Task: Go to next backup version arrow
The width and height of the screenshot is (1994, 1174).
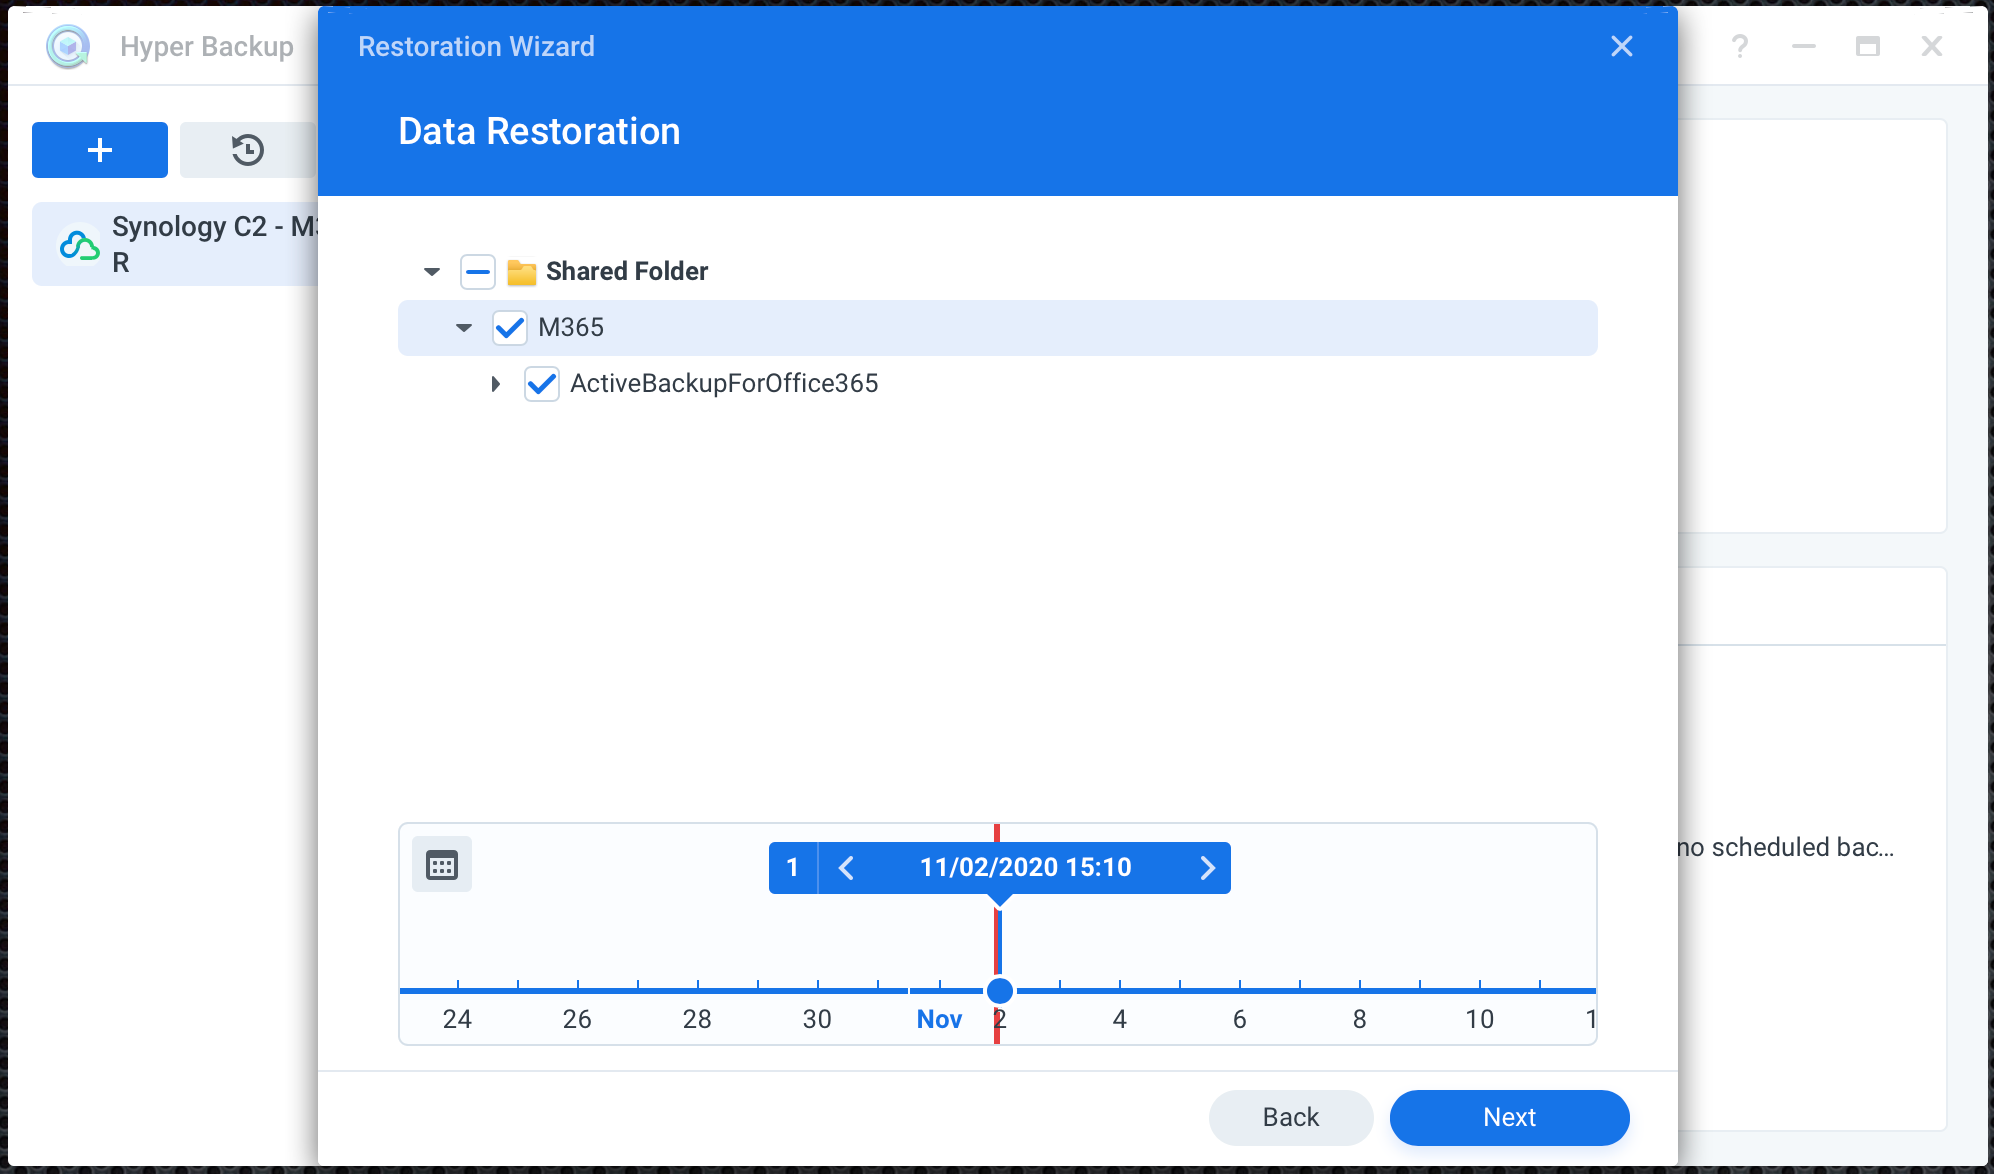Action: pos(1207,868)
